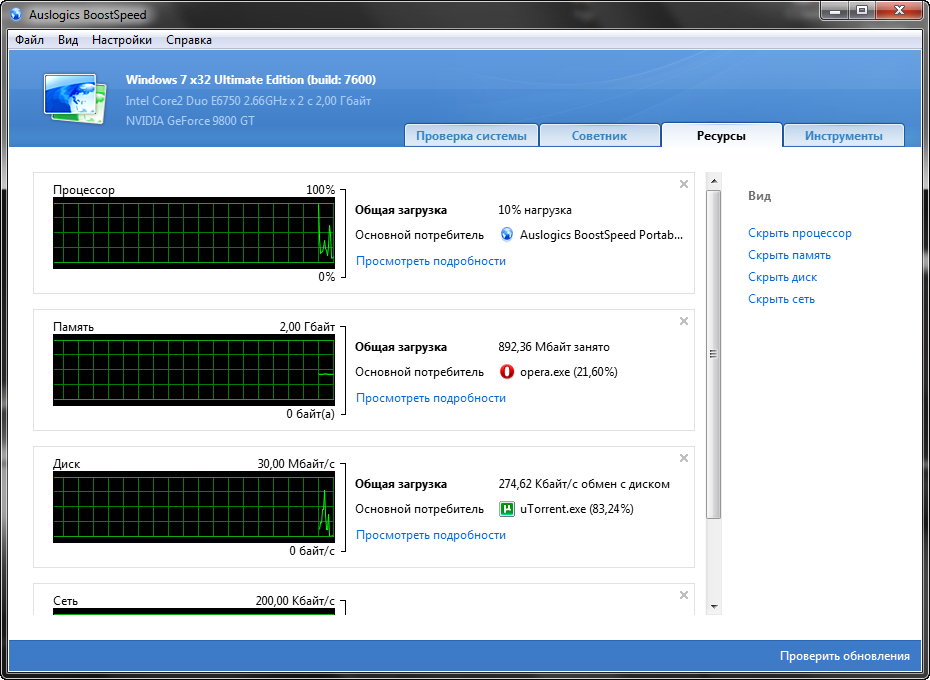Open Просмотреть подробности for Процессор
The image size is (930, 680).
[431, 261]
